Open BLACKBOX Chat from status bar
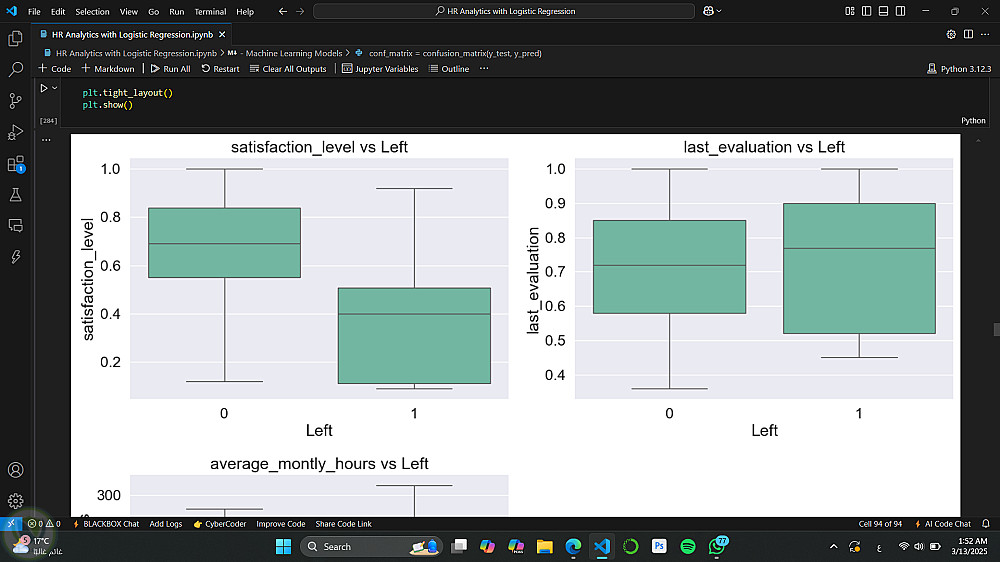 pos(106,524)
